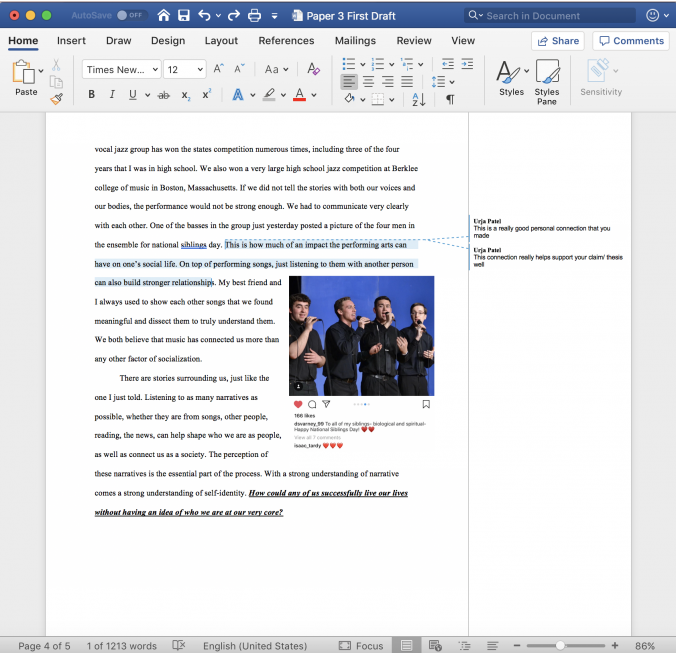Toggle bold formatting
676x653 pixels.
click(91, 94)
